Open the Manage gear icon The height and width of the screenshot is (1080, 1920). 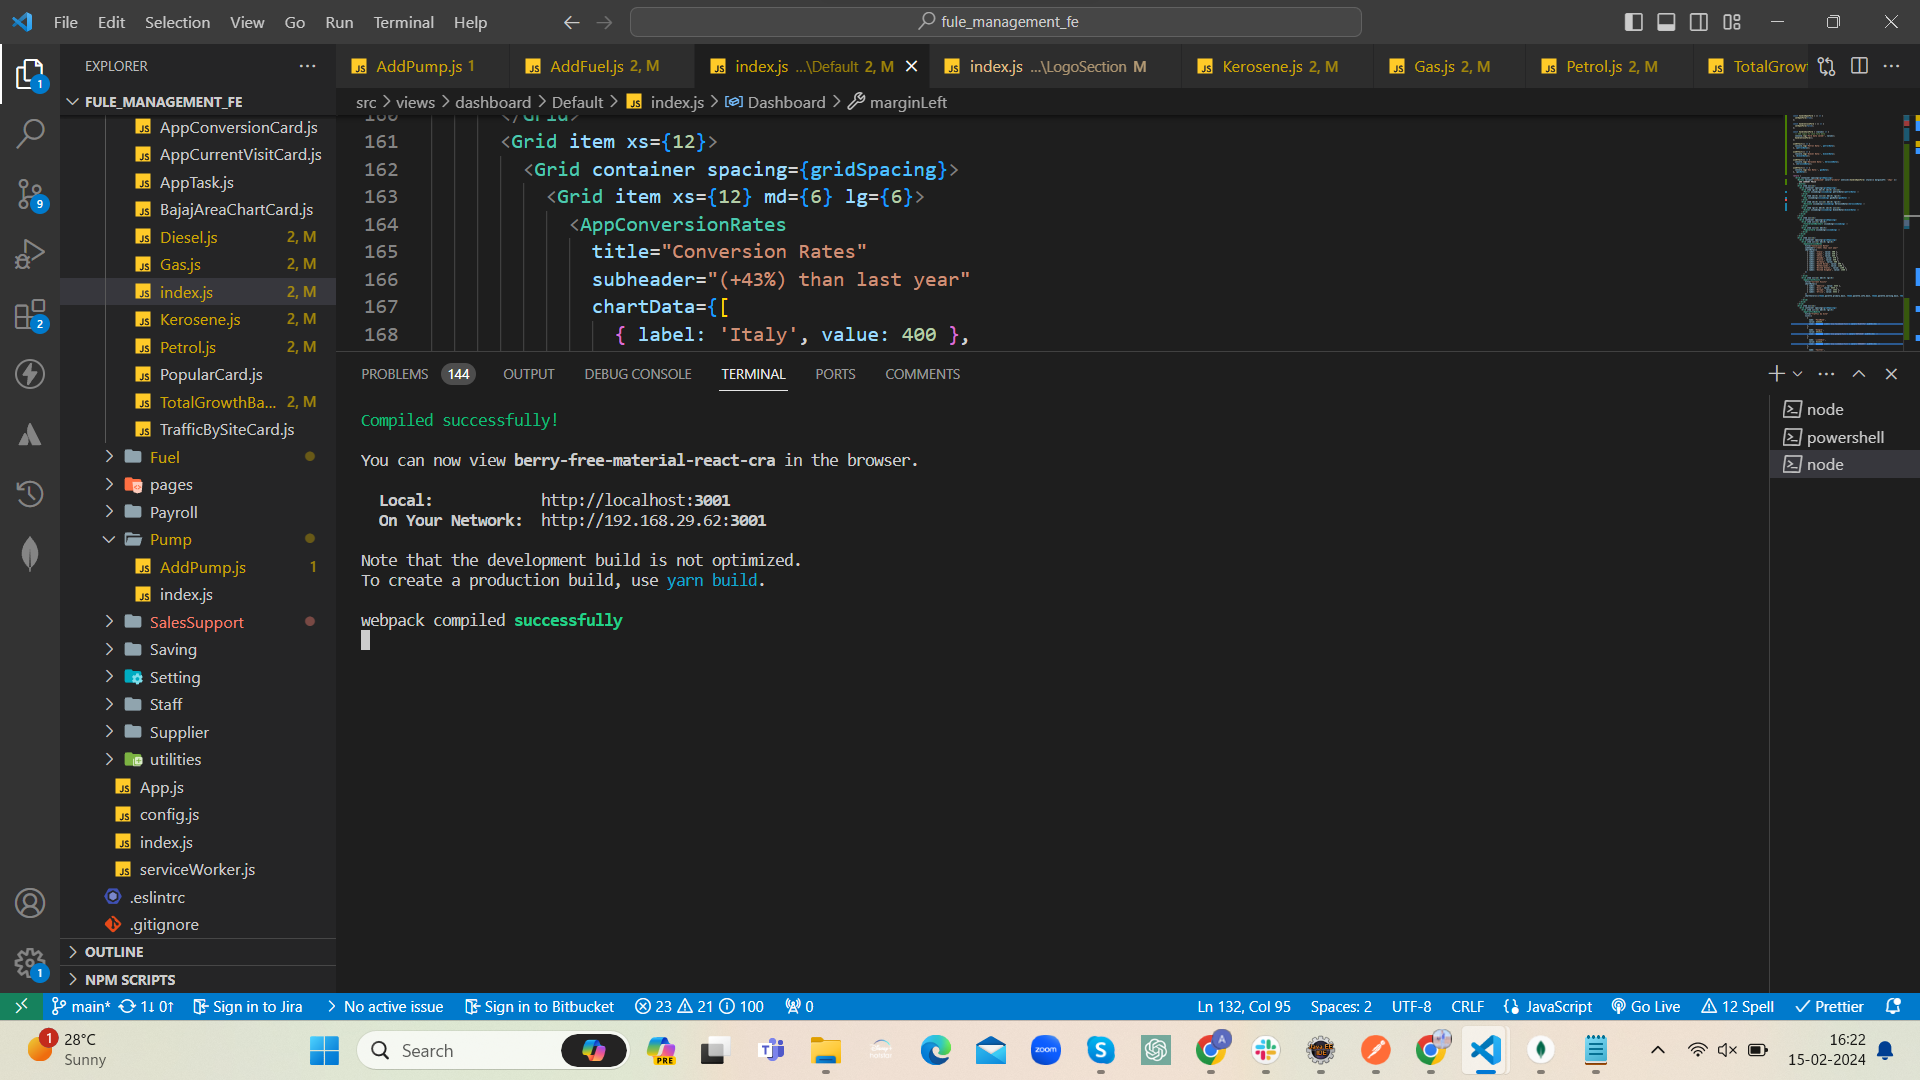pyautogui.click(x=30, y=964)
